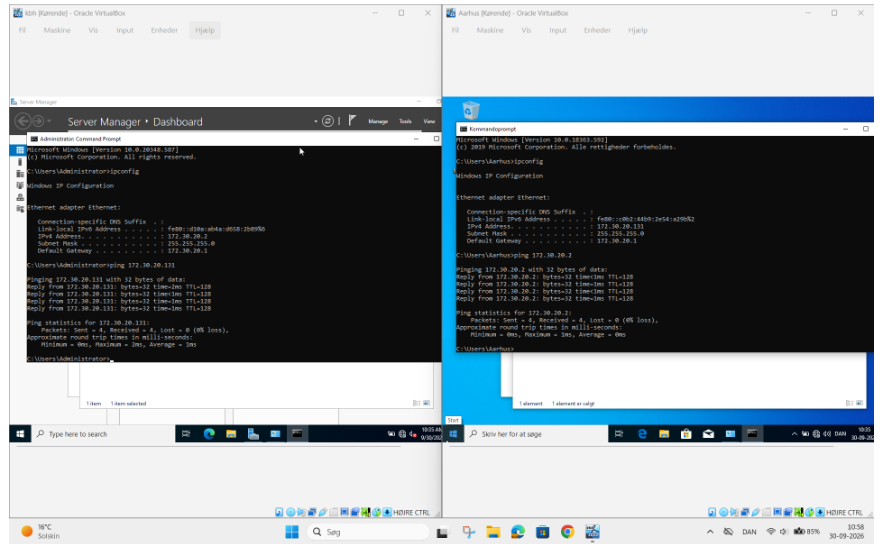This screenshot has height=551, width=886.
Task: Click the host battery indicator showing 85%
Action: click(807, 532)
